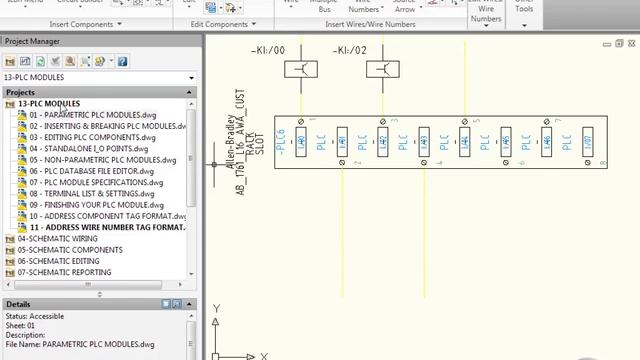
Task: Click the magnifier Surfer icon
Action: tap(70, 62)
